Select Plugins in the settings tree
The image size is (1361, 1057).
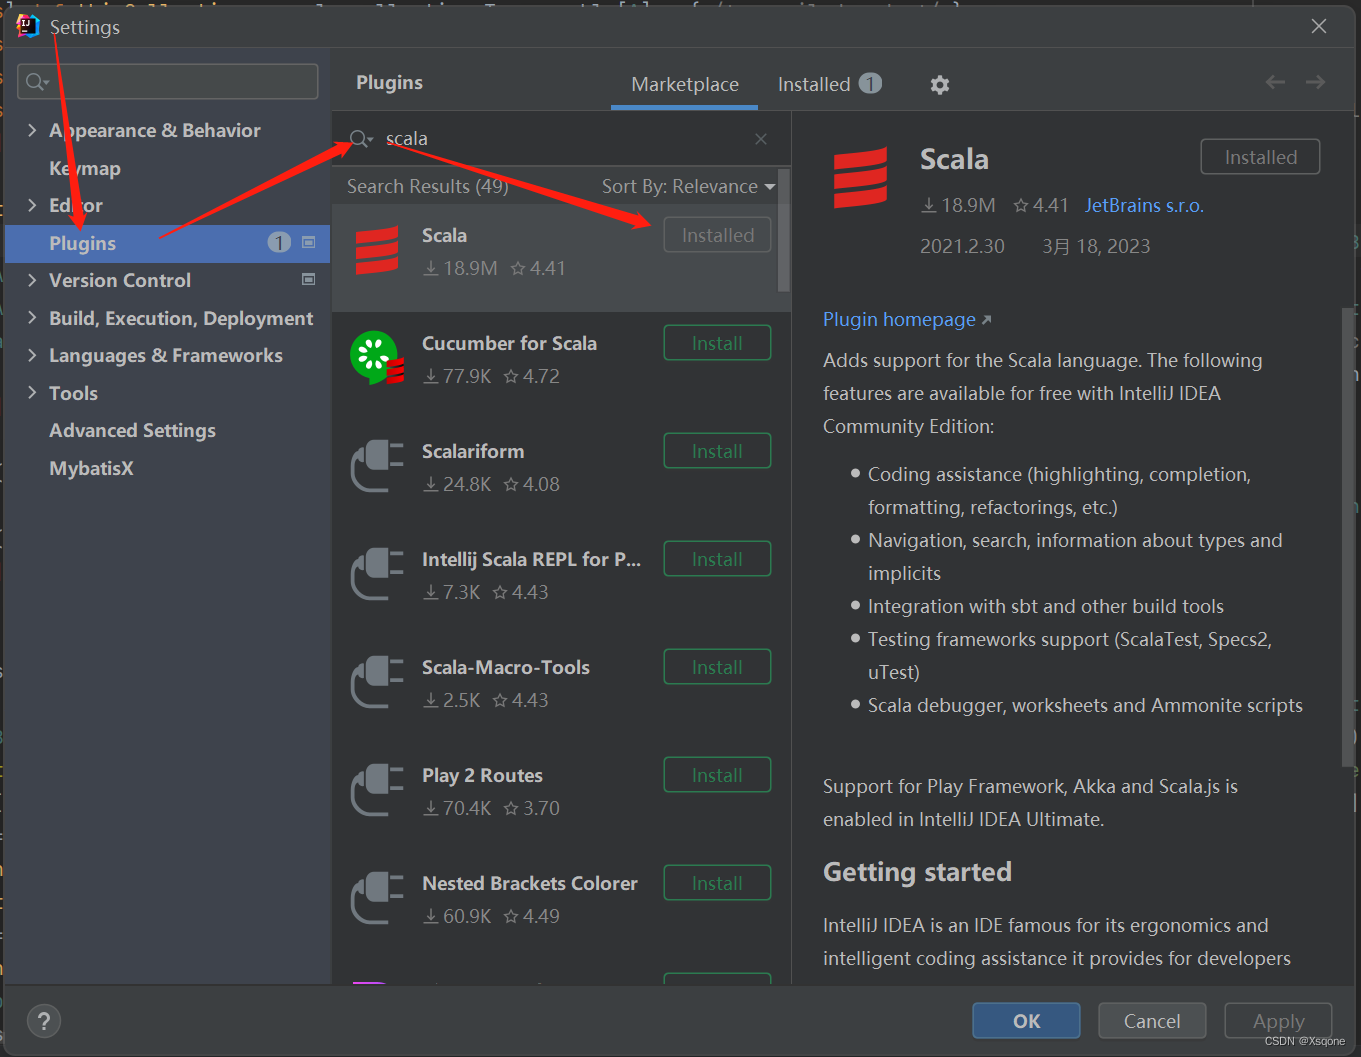point(167,243)
